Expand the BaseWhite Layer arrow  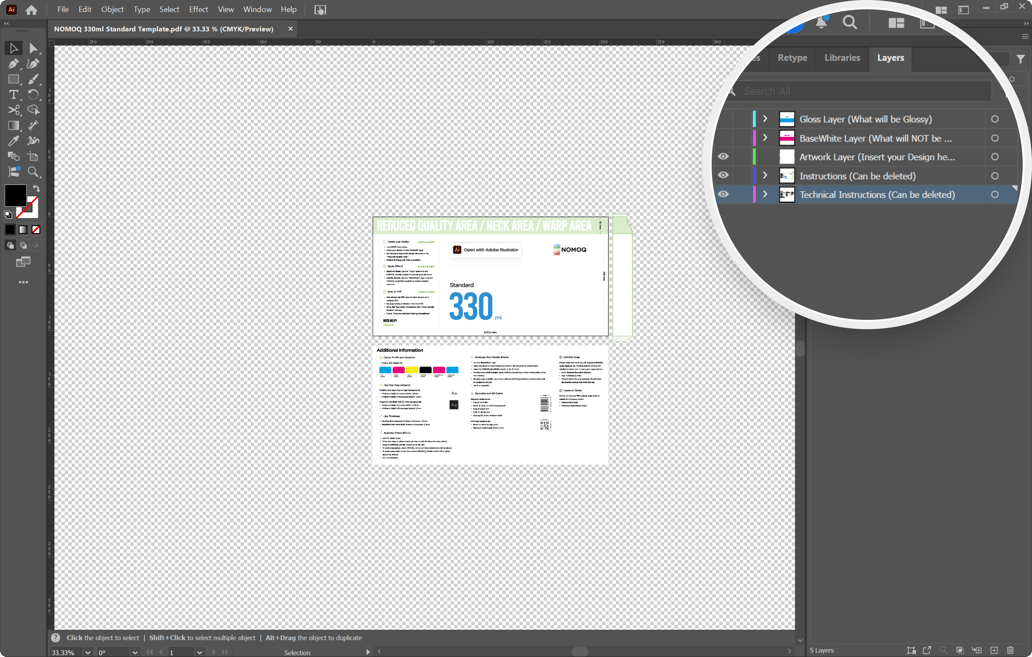pos(765,138)
